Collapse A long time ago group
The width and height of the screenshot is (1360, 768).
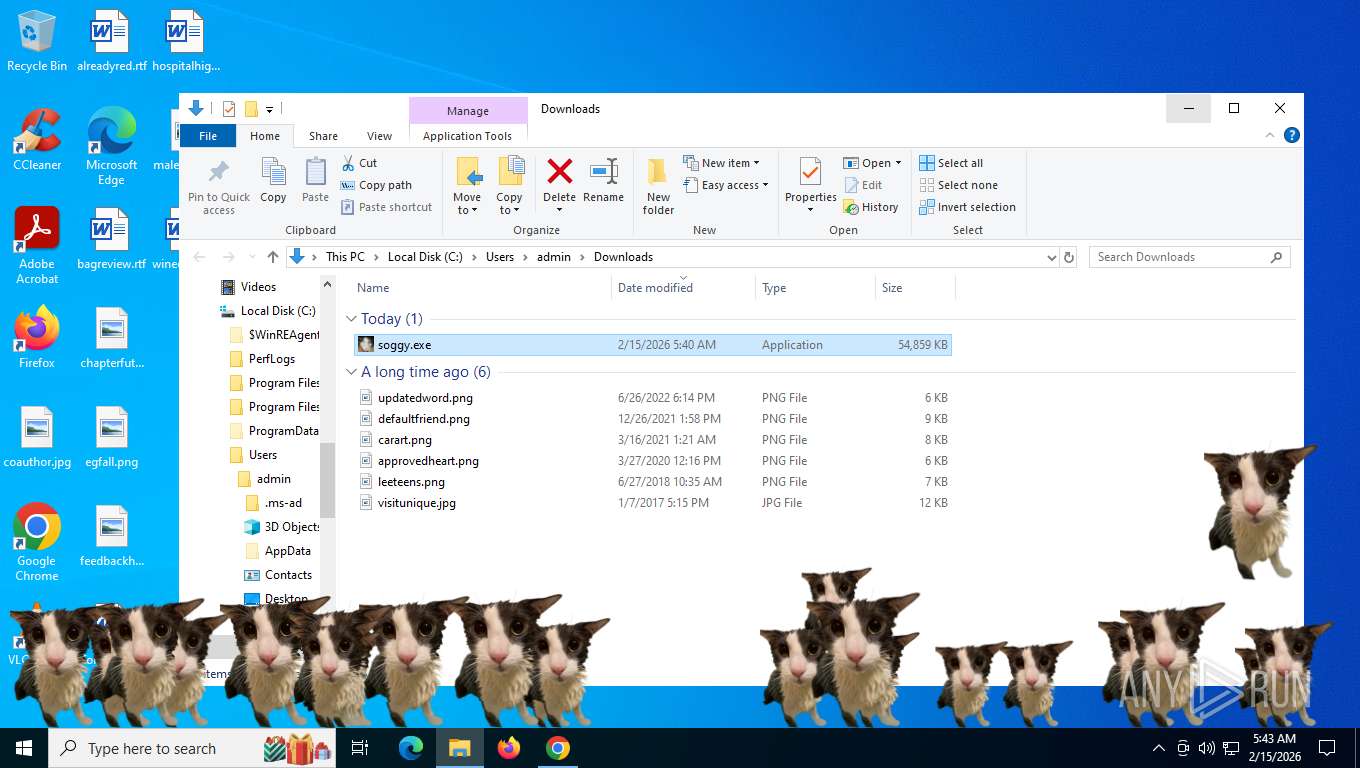click(x=351, y=372)
